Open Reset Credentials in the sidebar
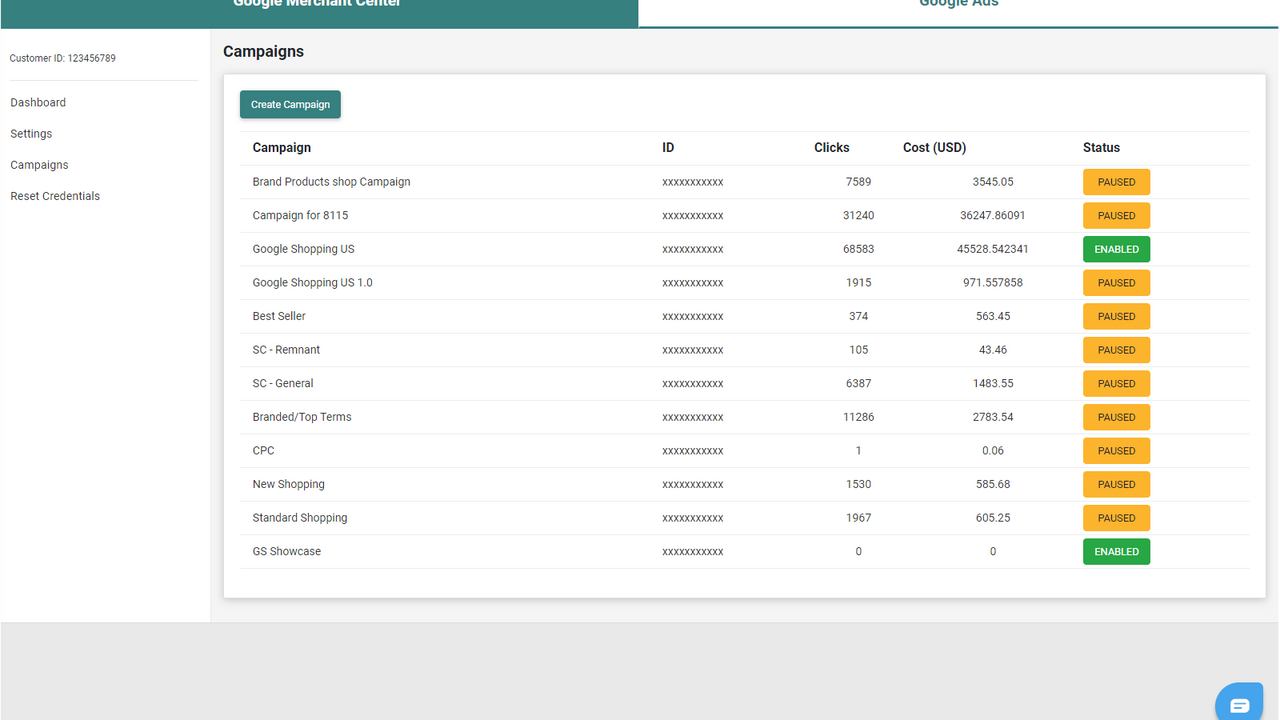 55,196
